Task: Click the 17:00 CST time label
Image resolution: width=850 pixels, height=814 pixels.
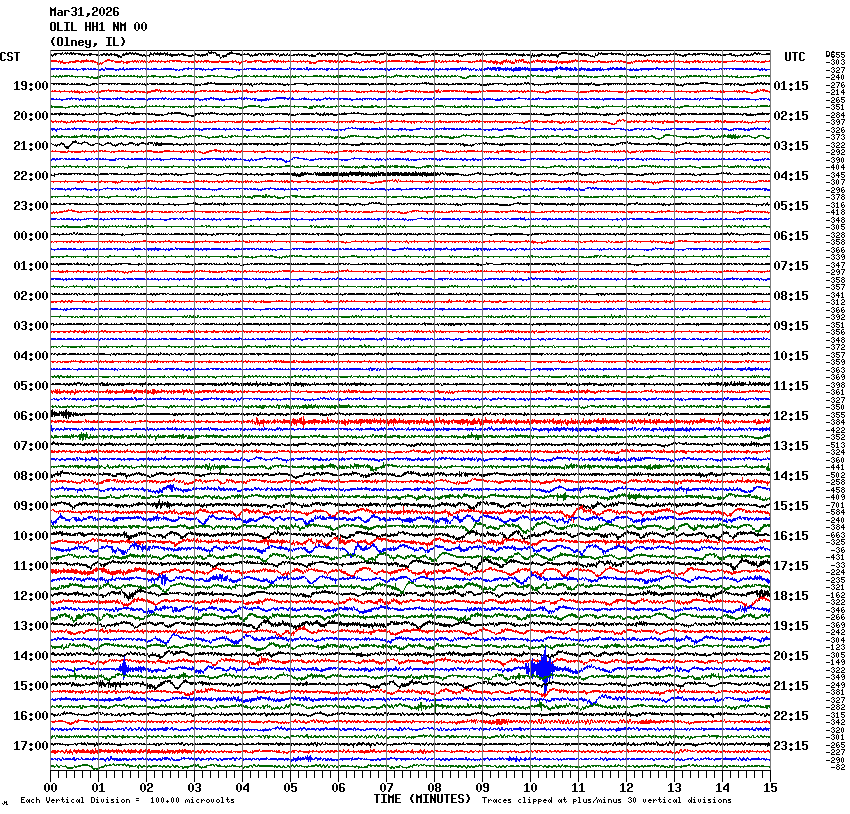Action: (x=31, y=746)
